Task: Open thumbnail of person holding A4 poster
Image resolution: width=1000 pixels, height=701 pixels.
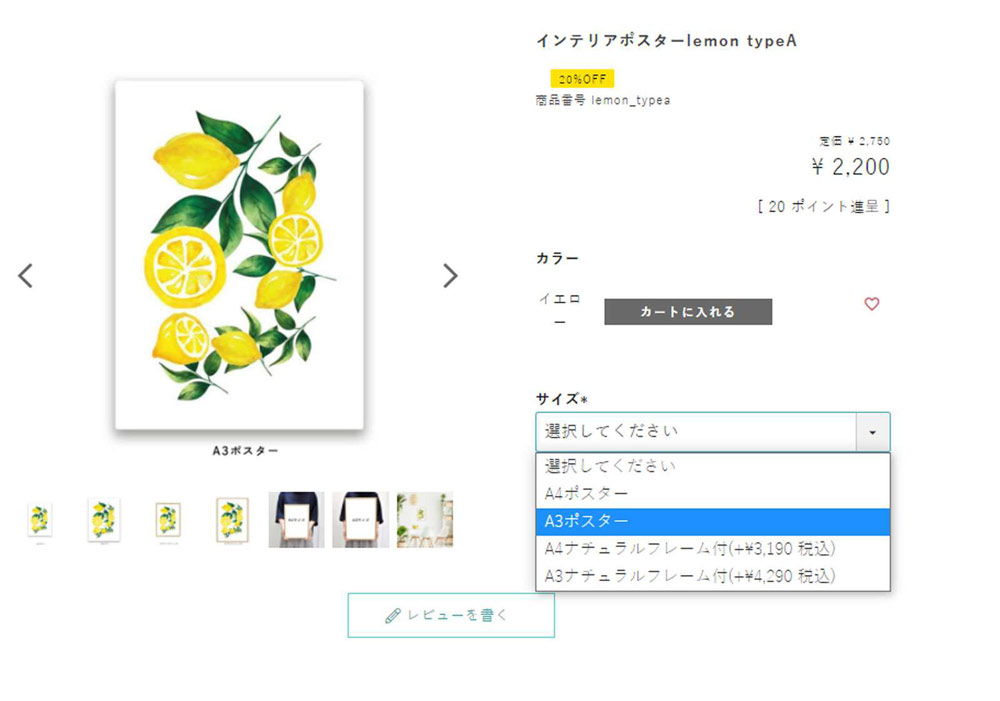Action: coord(297,519)
